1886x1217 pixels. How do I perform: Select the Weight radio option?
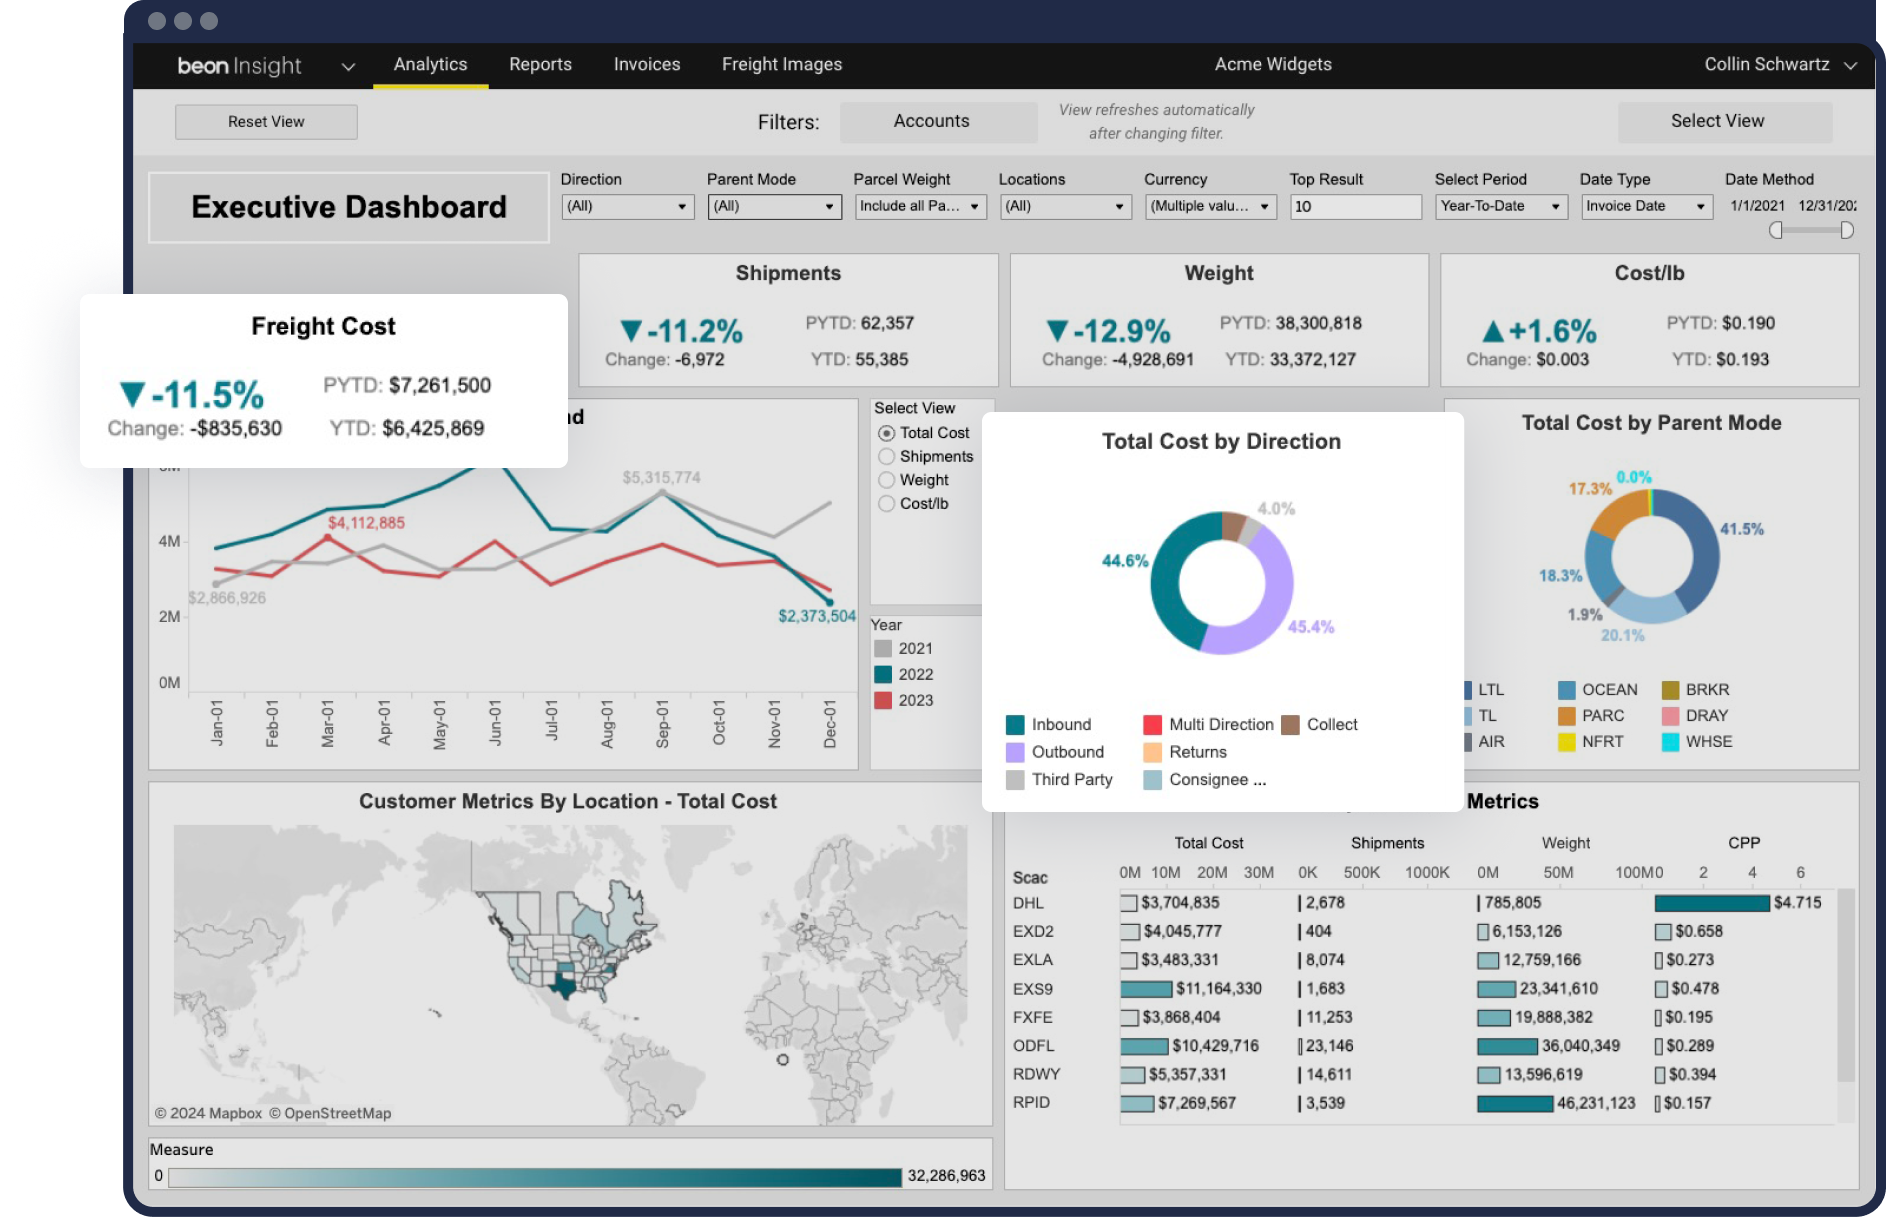(x=886, y=480)
